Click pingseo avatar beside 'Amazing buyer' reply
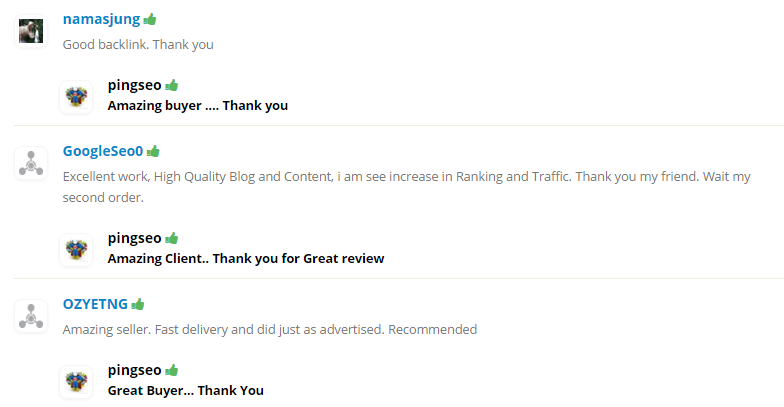Image resolution: width=784 pixels, height=407 pixels. coord(76,97)
